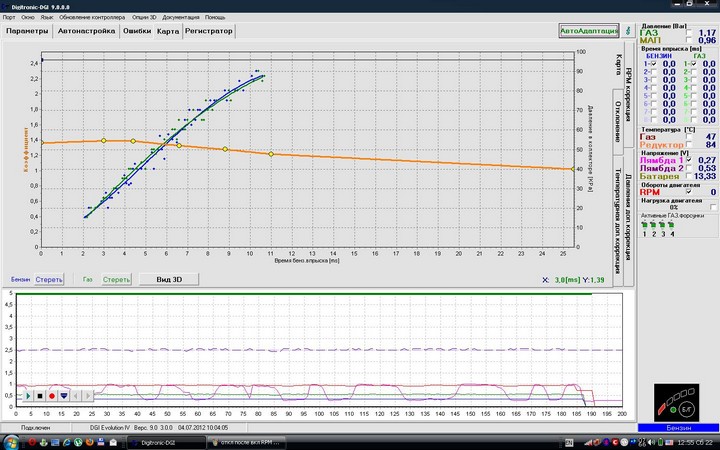Click the red record button
Screen dimensions: 720x450
[51, 395]
